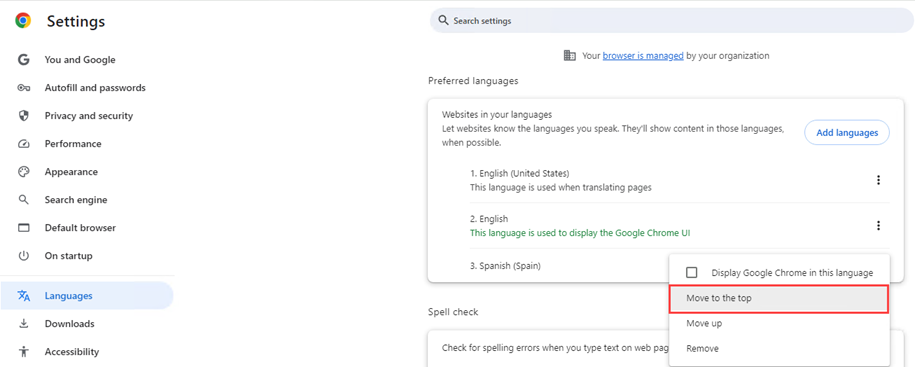The width and height of the screenshot is (915, 367).
Task: Click the speedometer Performance icon
Action: (x=23, y=144)
